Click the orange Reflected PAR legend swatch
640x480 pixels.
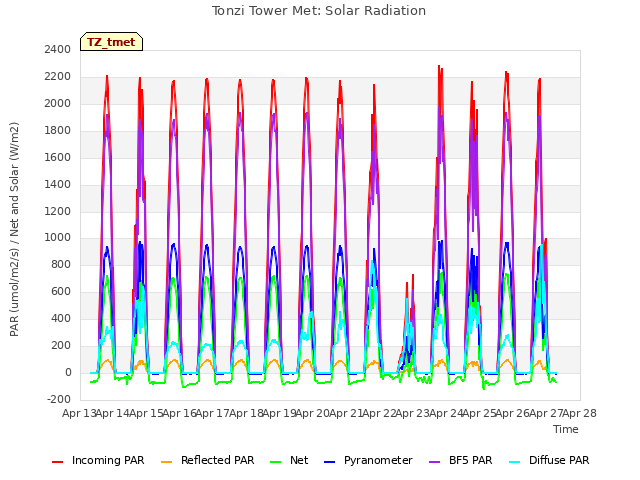167,462
